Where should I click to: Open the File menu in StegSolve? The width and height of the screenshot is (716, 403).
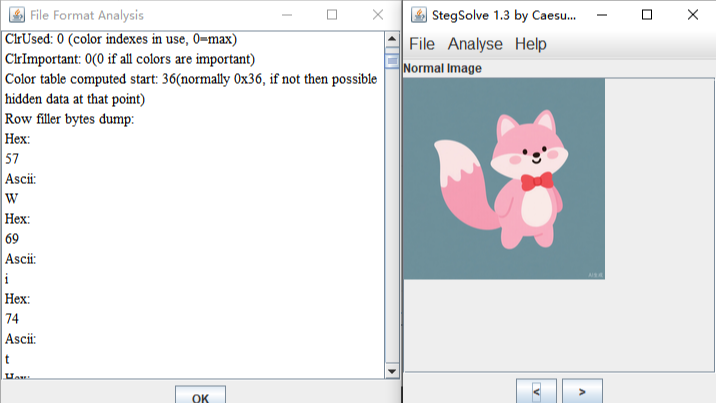click(x=421, y=44)
